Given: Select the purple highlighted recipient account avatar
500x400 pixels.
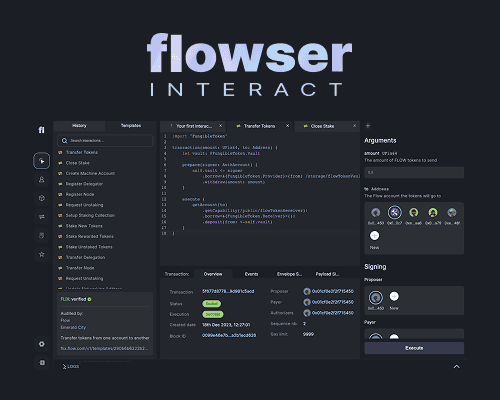Looking at the screenshot, I should click(395, 212).
